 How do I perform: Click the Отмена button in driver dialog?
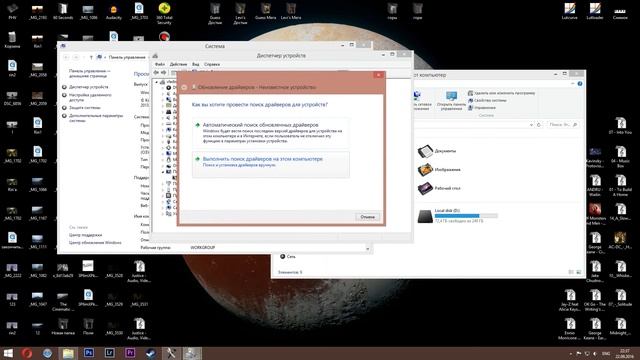point(367,217)
